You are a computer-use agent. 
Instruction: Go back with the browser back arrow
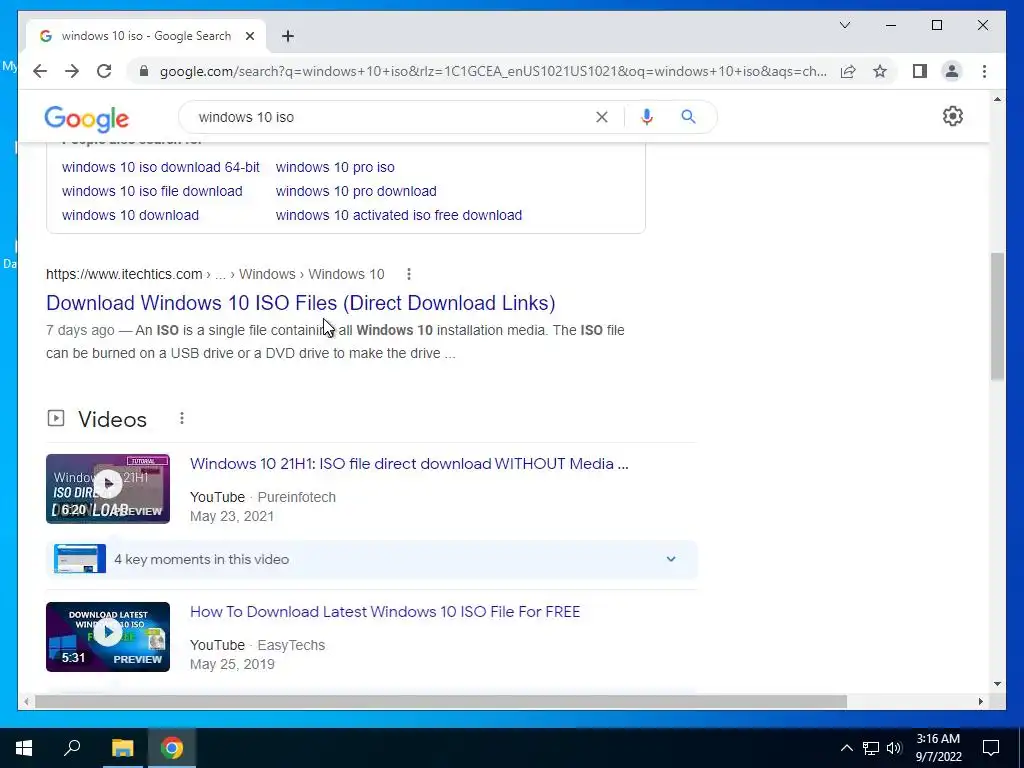pyautogui.click(x=40, y=71)
